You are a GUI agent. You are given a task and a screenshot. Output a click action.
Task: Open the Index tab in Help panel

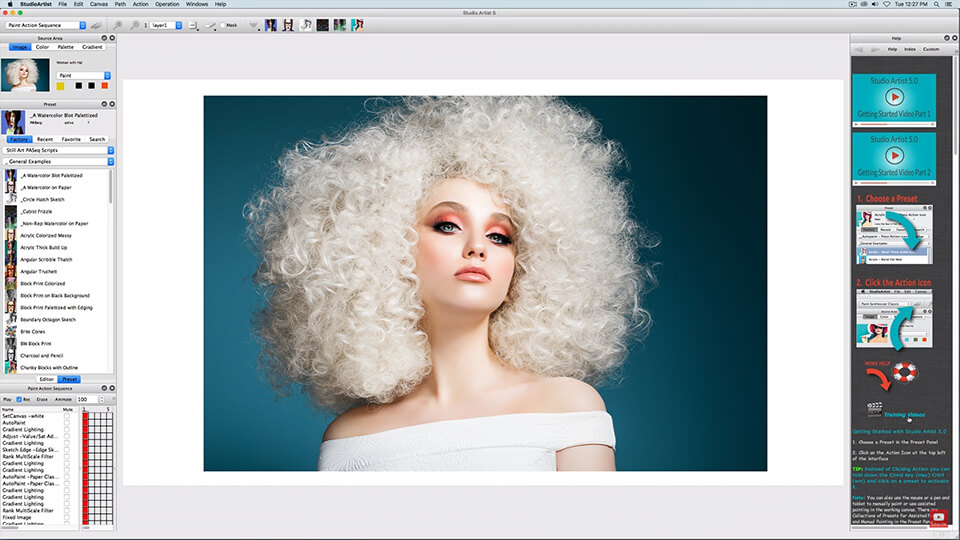(910, 49)
